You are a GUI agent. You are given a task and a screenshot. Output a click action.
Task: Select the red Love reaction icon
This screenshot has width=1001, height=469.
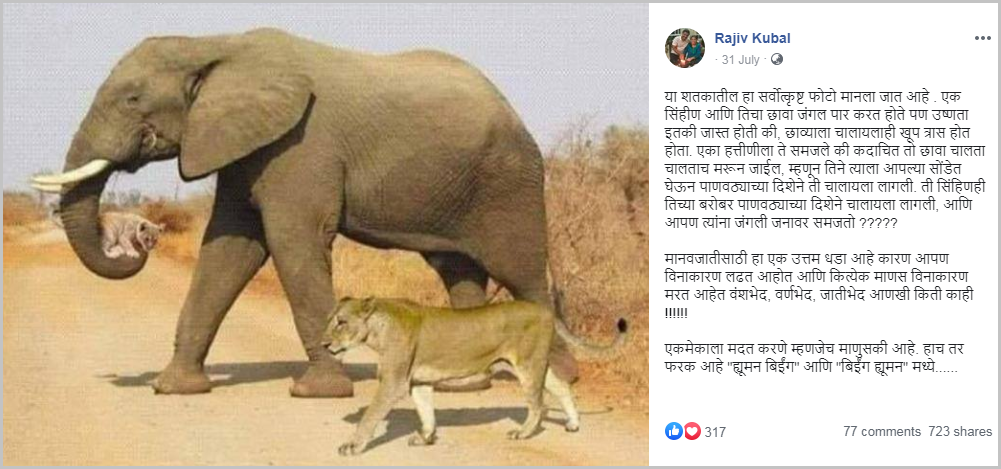click(x=692, y=431)
